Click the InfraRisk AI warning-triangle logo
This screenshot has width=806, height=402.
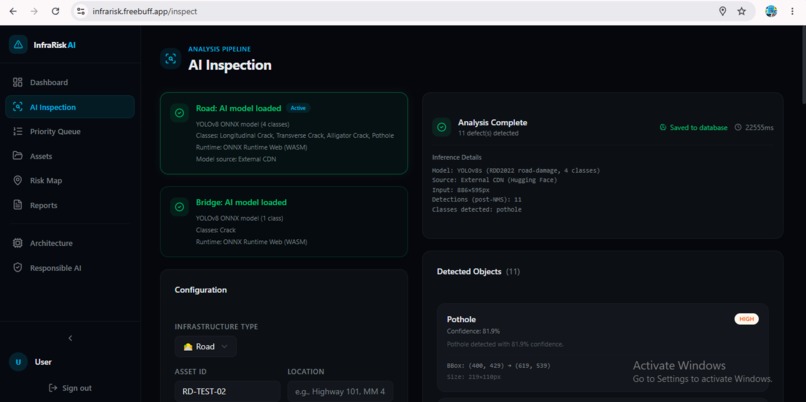click(x=19, y=45)
